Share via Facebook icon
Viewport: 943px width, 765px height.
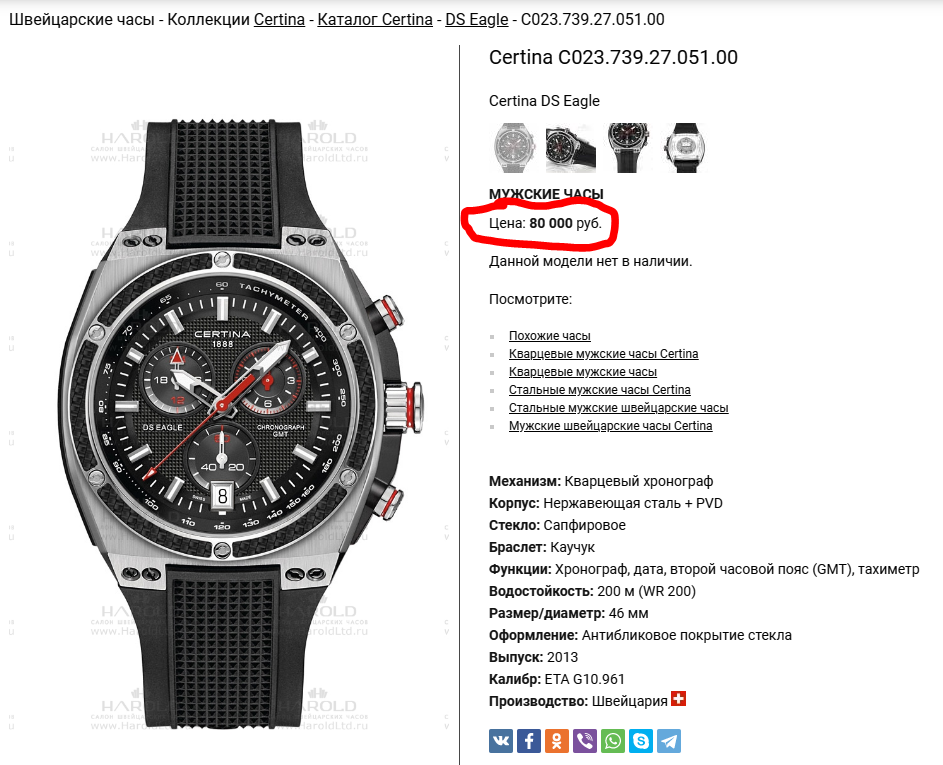pos(529,741)
